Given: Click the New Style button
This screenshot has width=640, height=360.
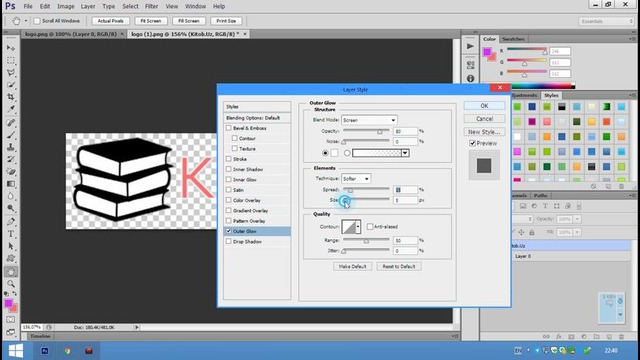Looking at the screenshot, I should pyautogui.click(x=484, y=132).
